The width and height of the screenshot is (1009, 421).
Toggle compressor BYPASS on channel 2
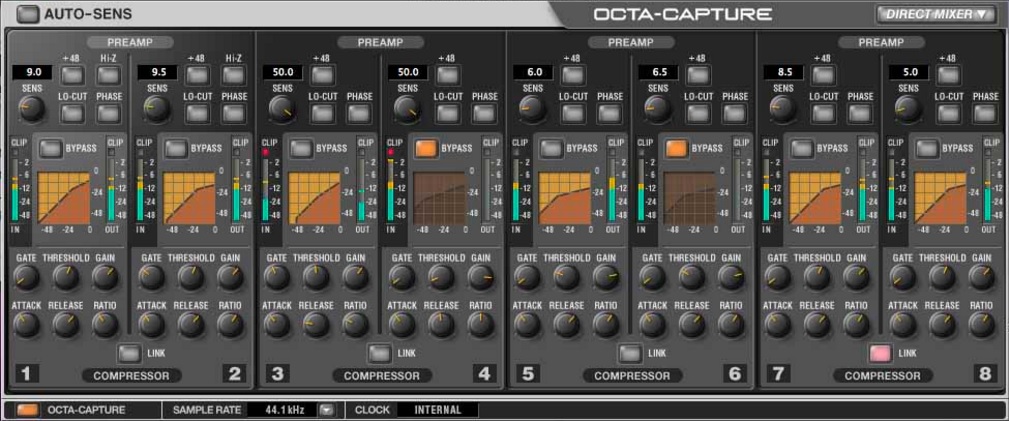(176, 148)
